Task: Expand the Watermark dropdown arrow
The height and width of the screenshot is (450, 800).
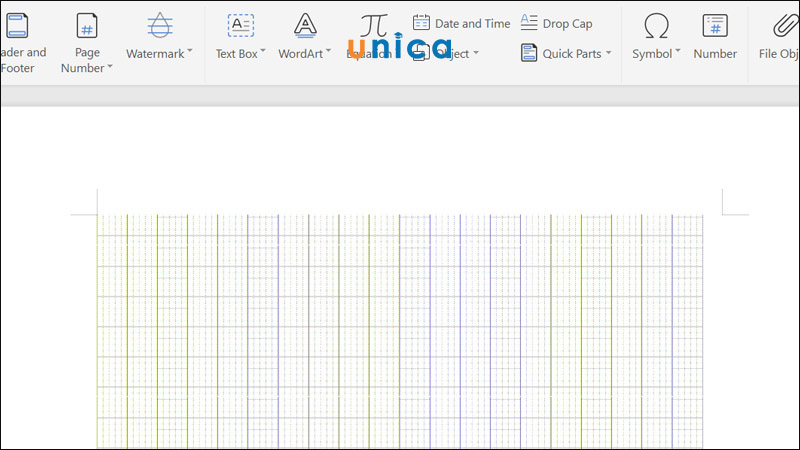Action: [x=190, y=51]
